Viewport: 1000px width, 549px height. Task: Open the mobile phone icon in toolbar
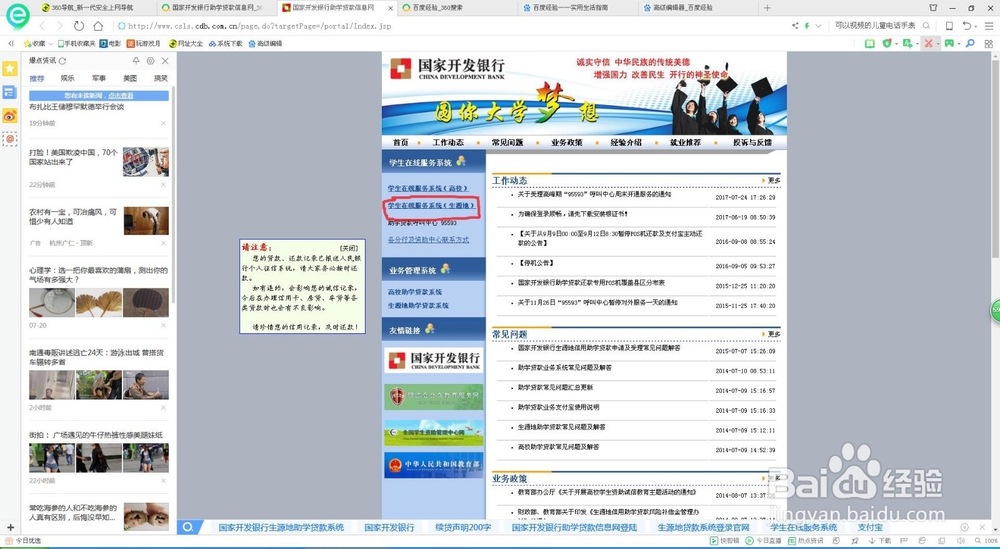click(949, 26)
